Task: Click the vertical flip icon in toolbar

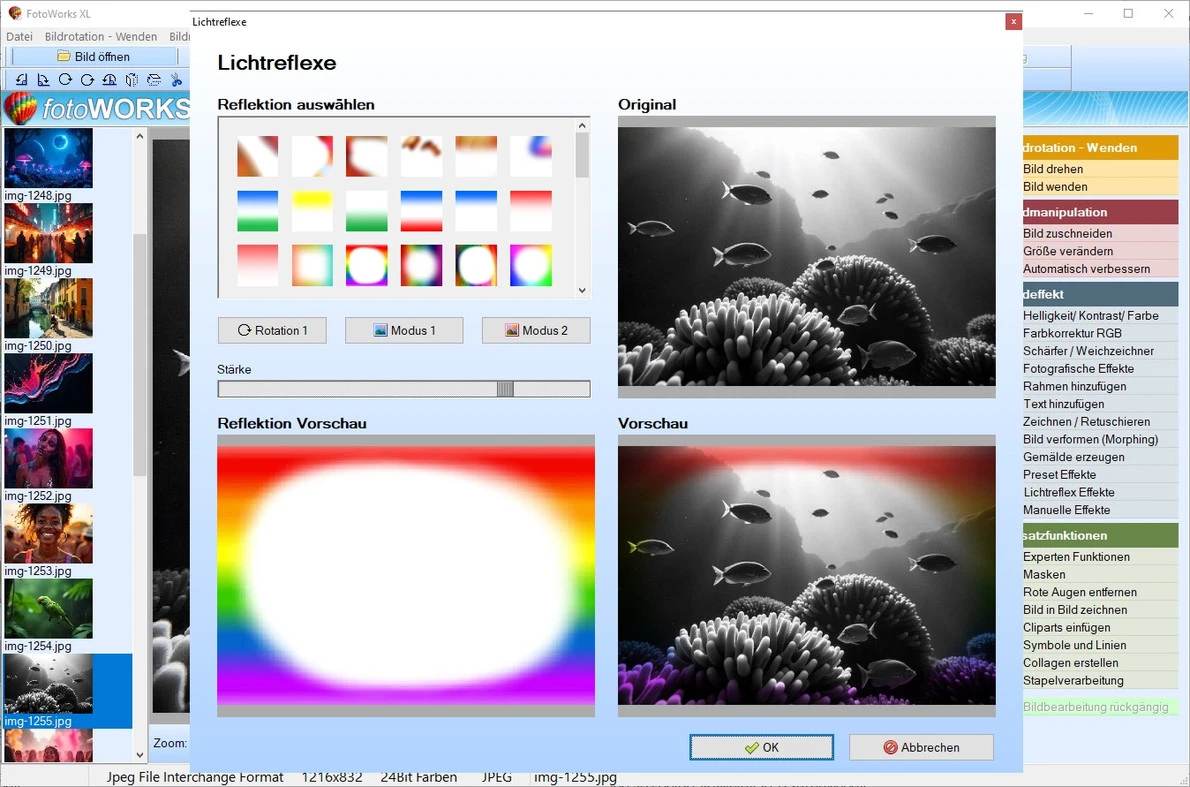Action: coord(154,80)
